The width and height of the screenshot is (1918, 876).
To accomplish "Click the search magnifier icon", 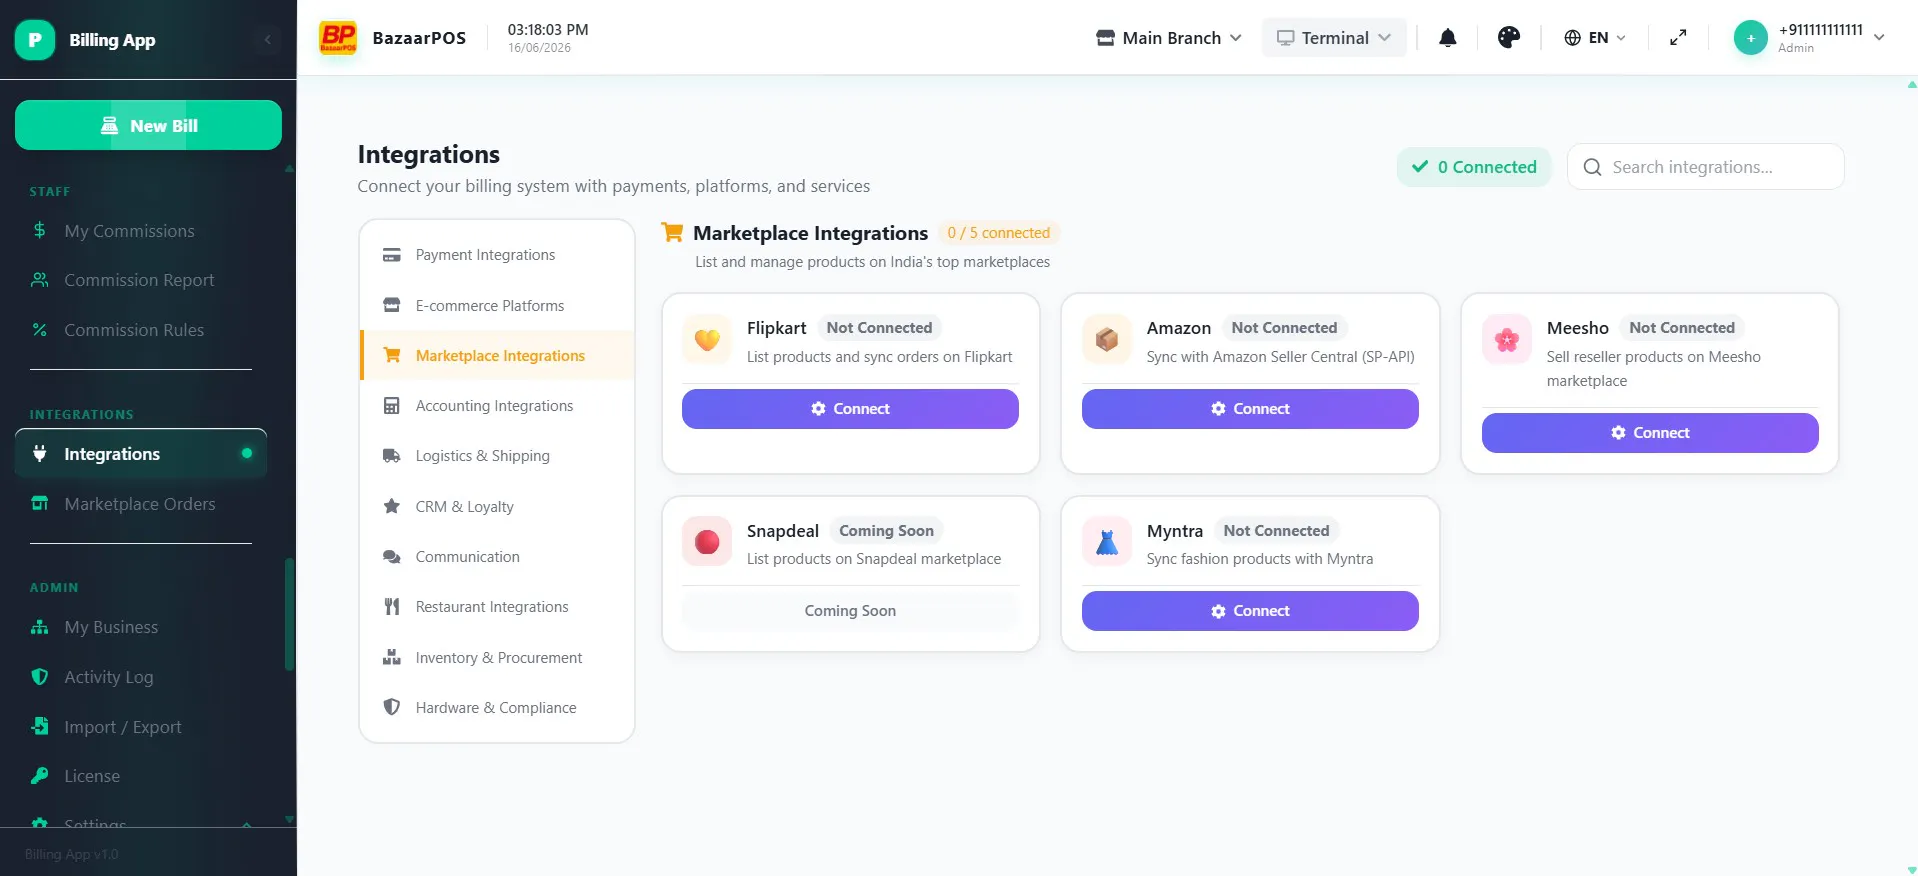I will 1593,167.
